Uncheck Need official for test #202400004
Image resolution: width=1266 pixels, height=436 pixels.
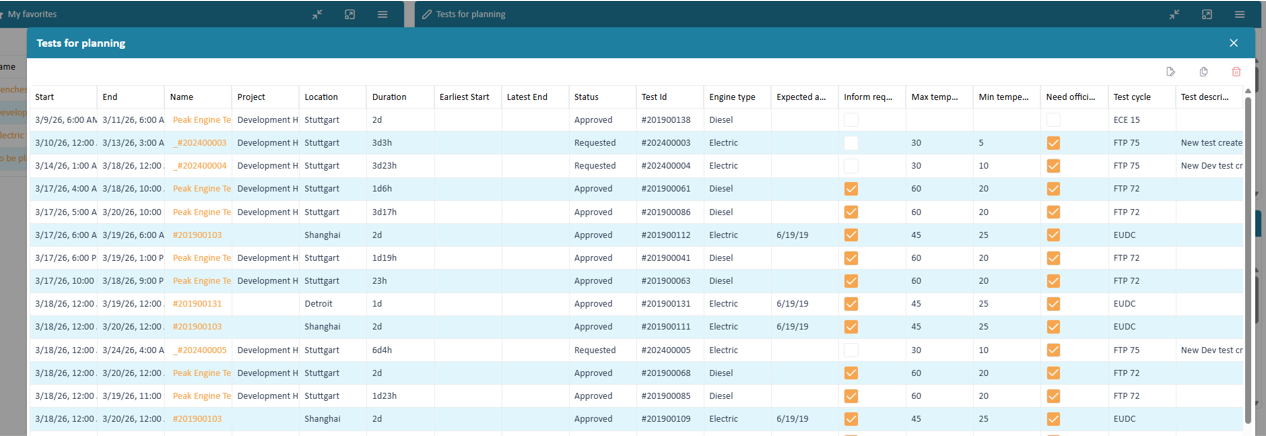1053,166
